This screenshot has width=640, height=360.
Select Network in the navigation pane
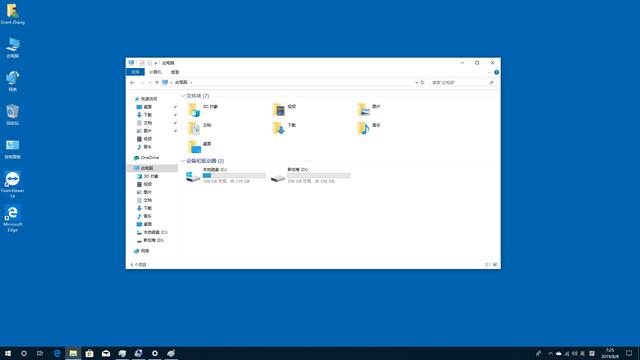pyautogui.click(x=142, y=251)
